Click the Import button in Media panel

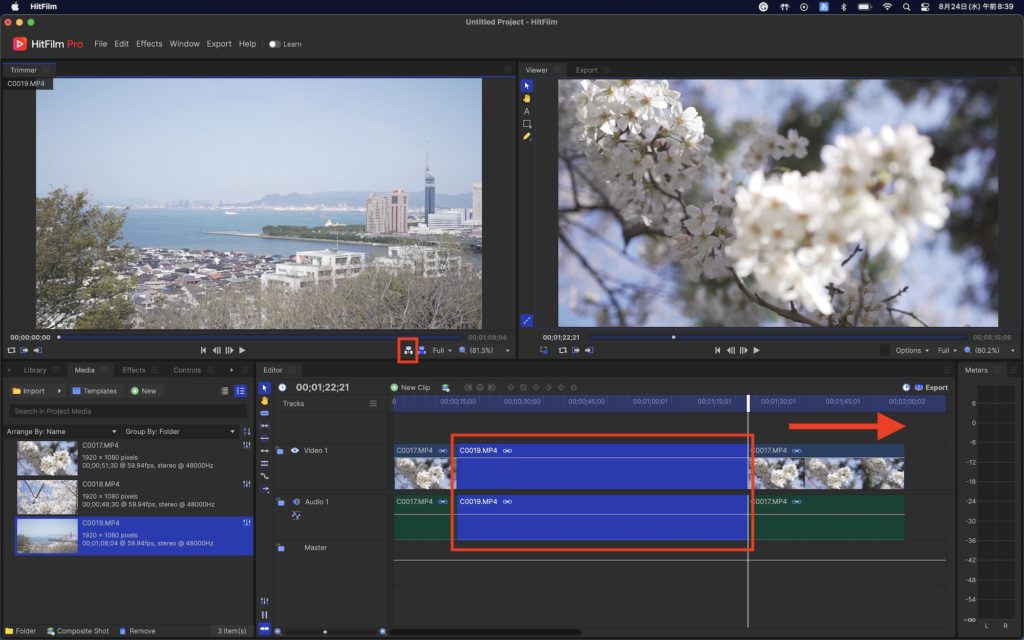(28, 391)
